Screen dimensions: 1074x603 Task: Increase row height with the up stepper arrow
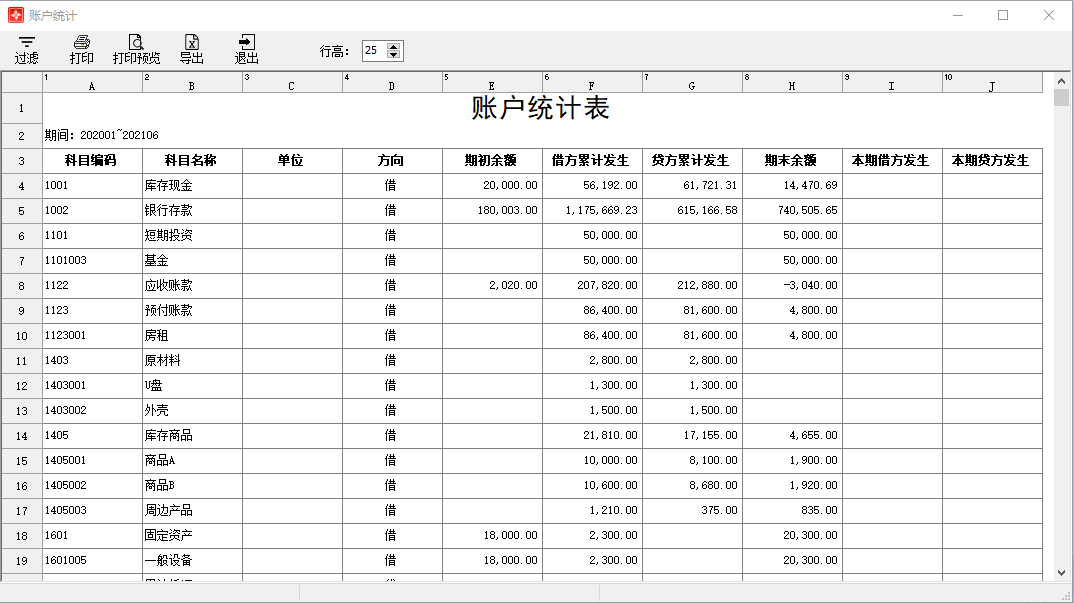tap(395, 44)
